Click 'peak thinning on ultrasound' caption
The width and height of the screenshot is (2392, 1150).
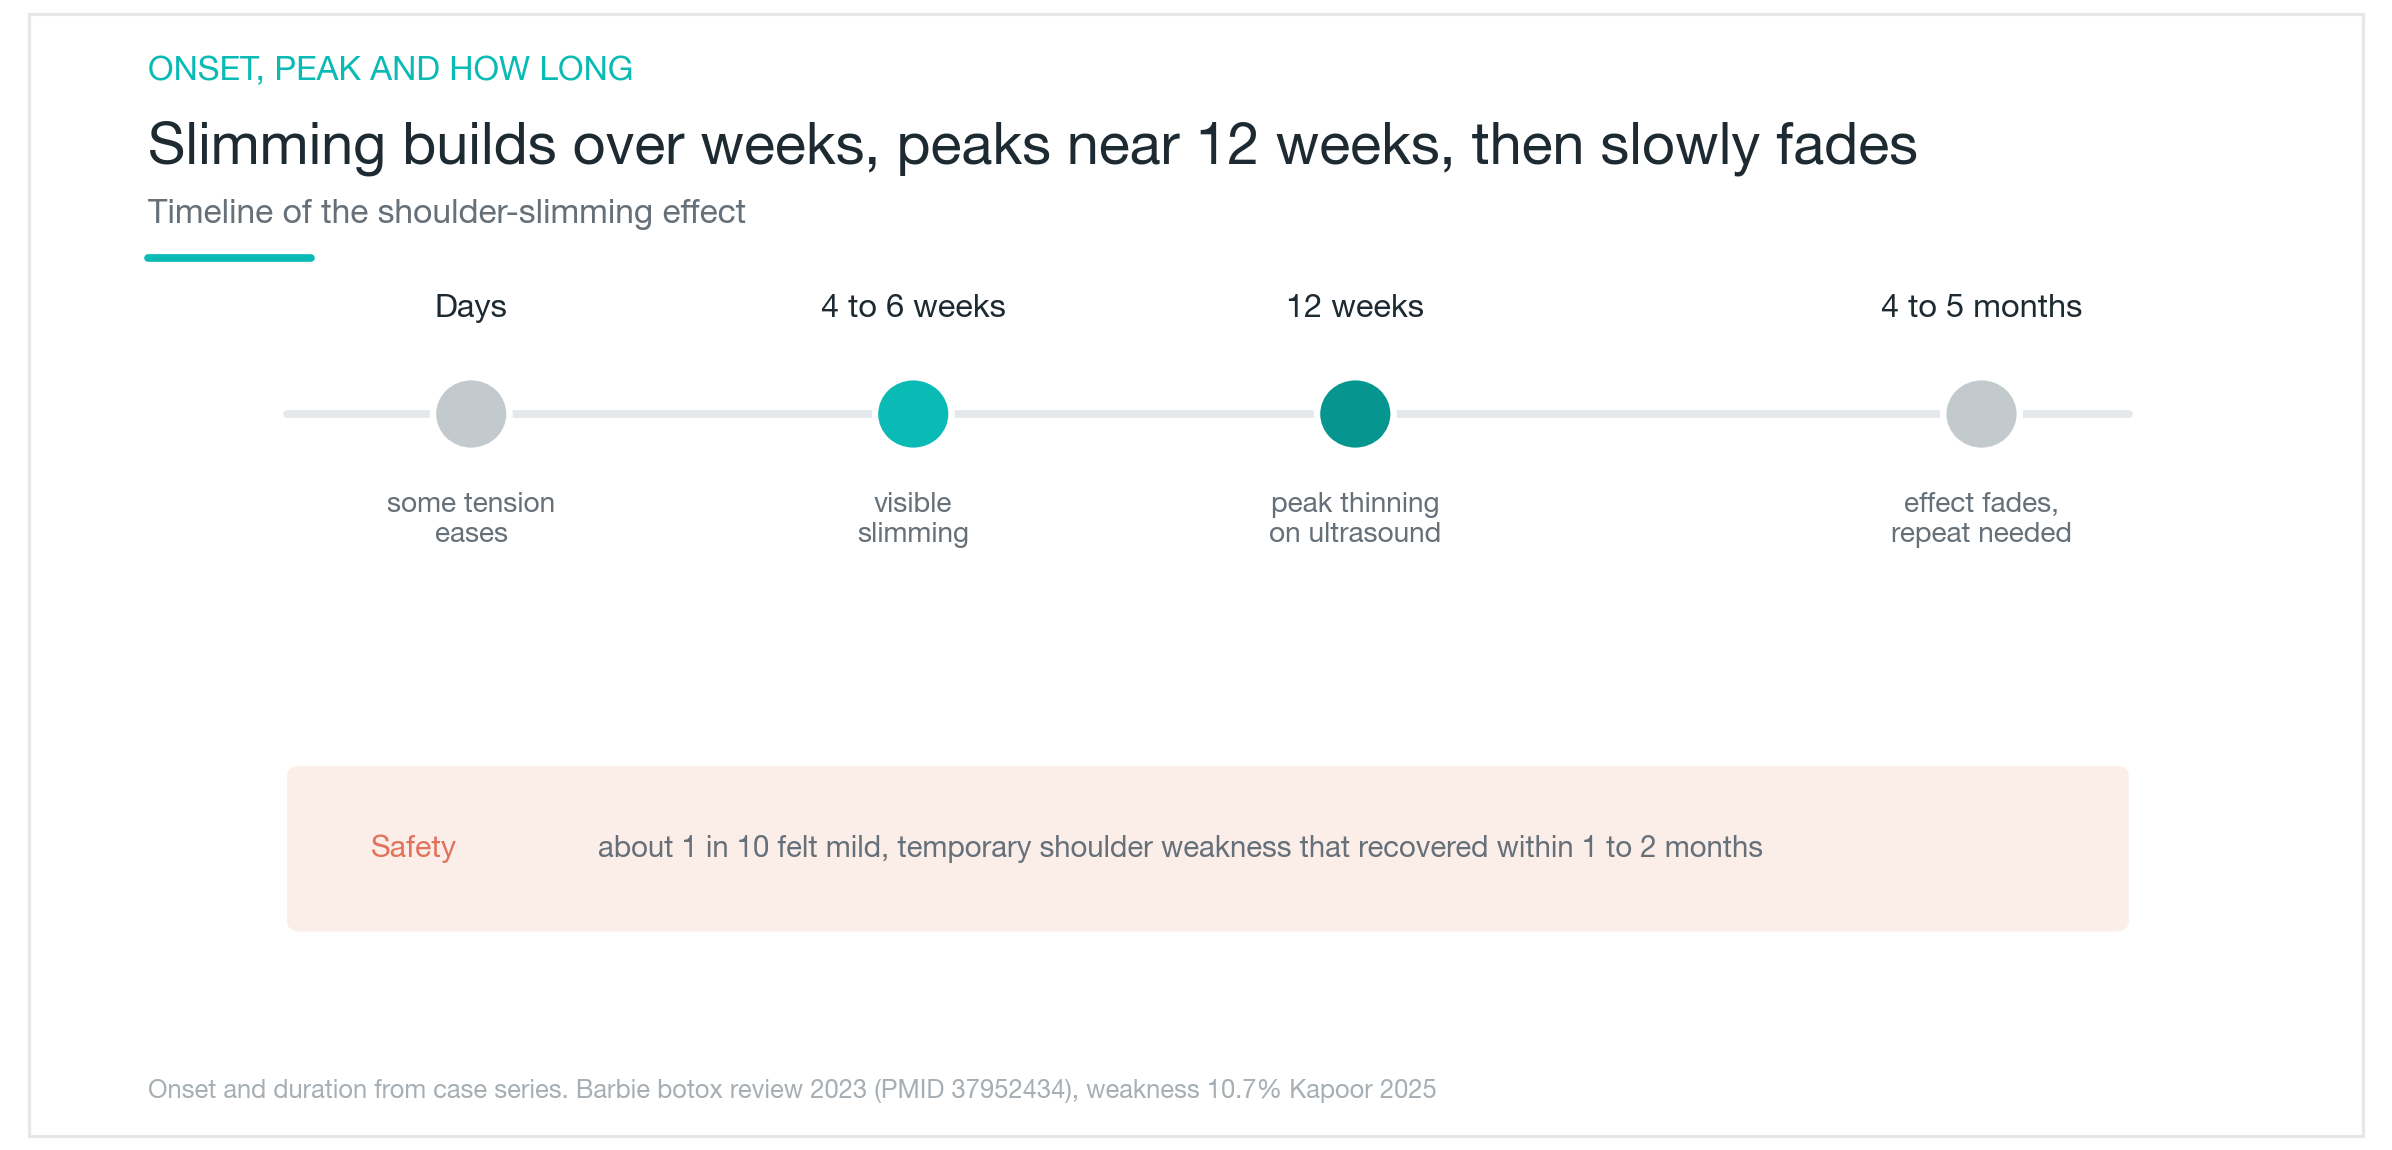click(1355, 517)
